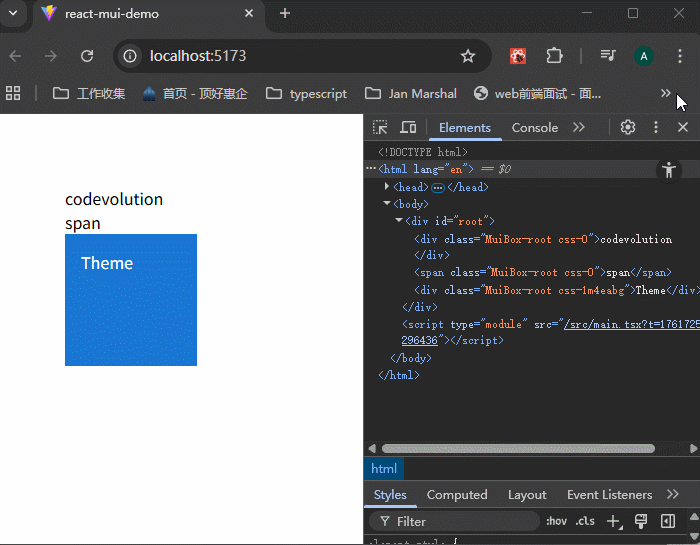Show more DevTools tabs next to Console

578,127
